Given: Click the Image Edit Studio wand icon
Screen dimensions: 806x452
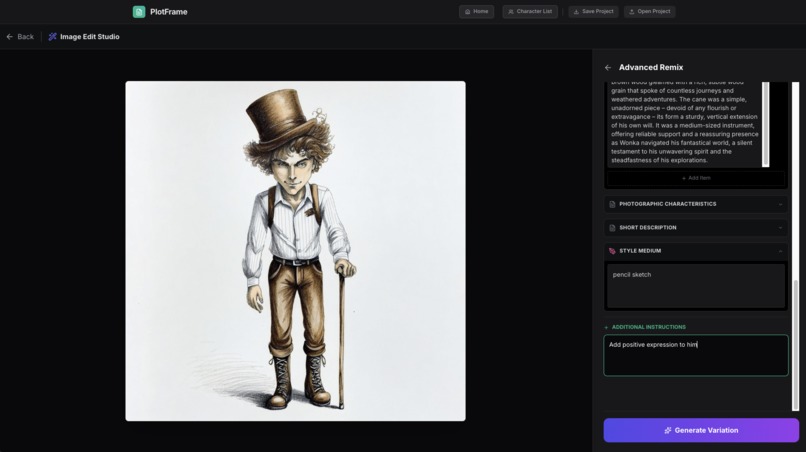Looking at the screenshot, I should (x=52, y=37).
